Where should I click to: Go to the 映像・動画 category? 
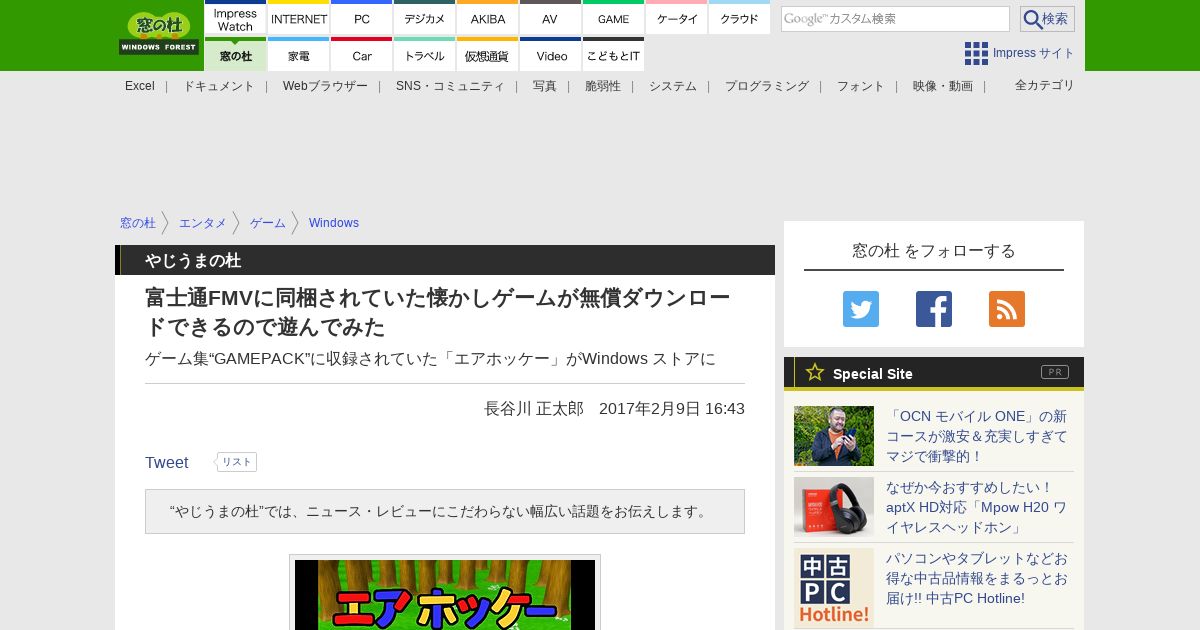point(943,86)
